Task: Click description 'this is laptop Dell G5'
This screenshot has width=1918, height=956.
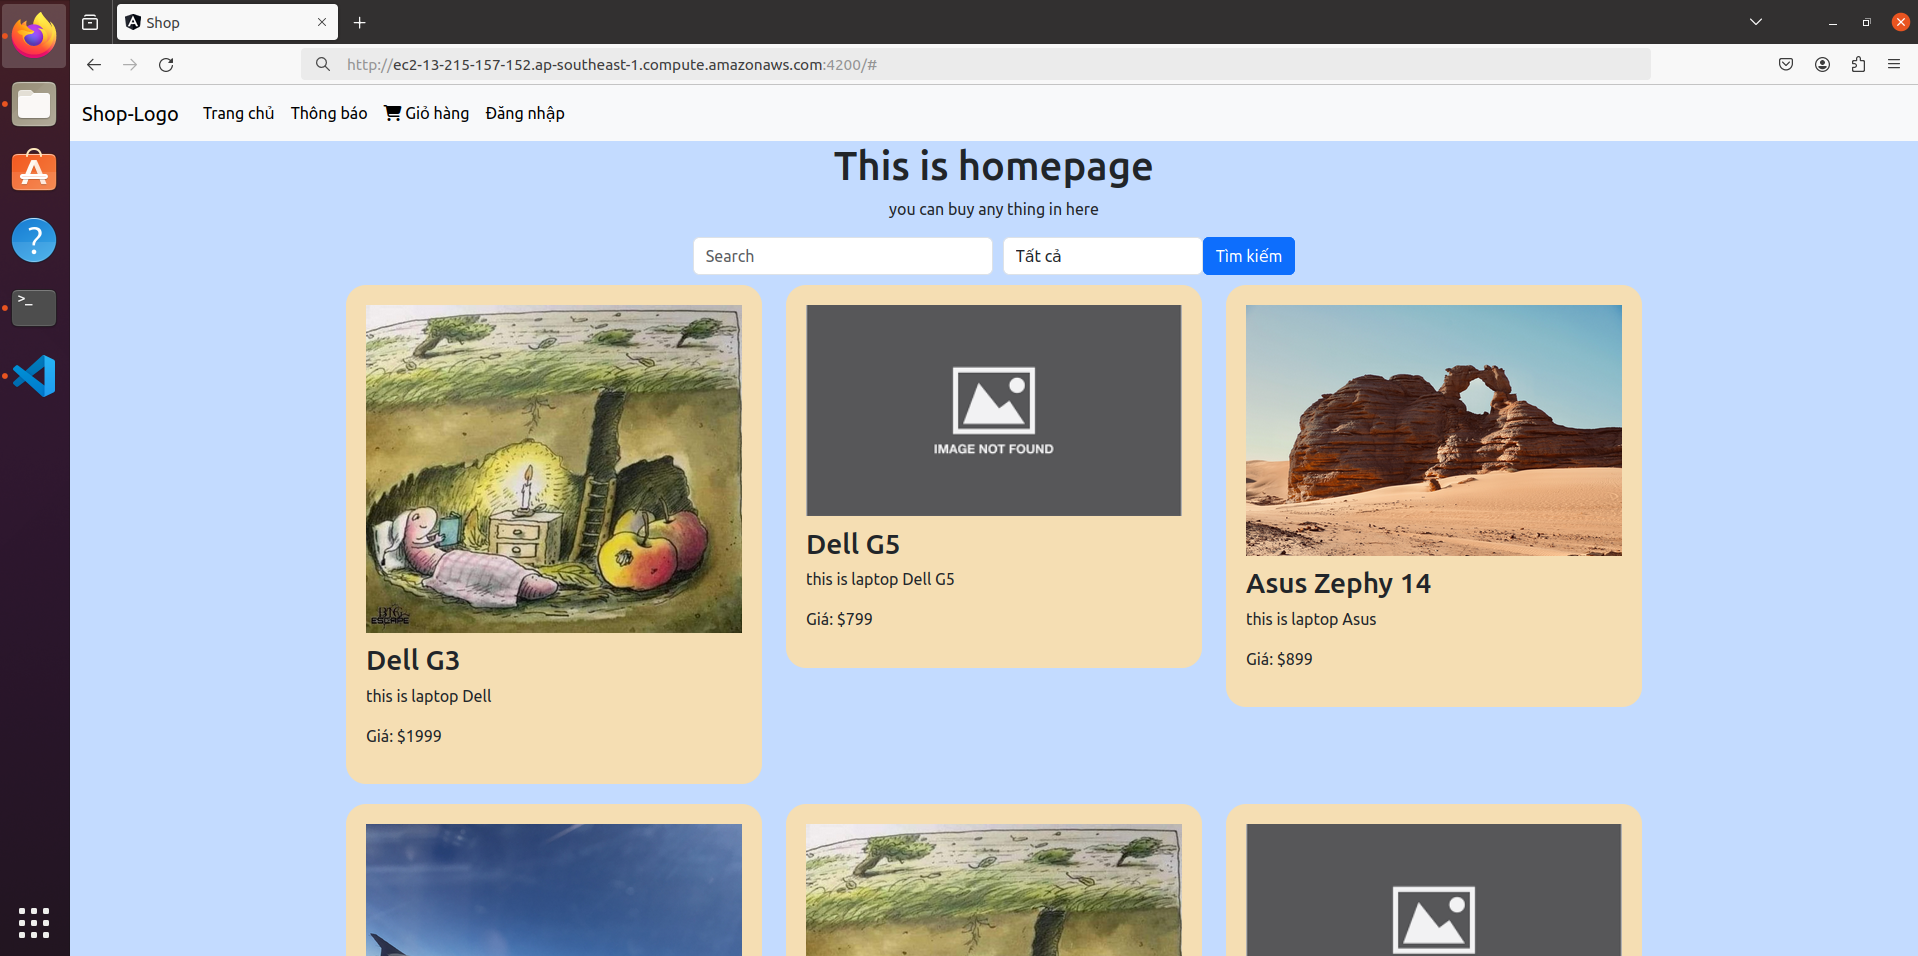Action: coord(880,579)
